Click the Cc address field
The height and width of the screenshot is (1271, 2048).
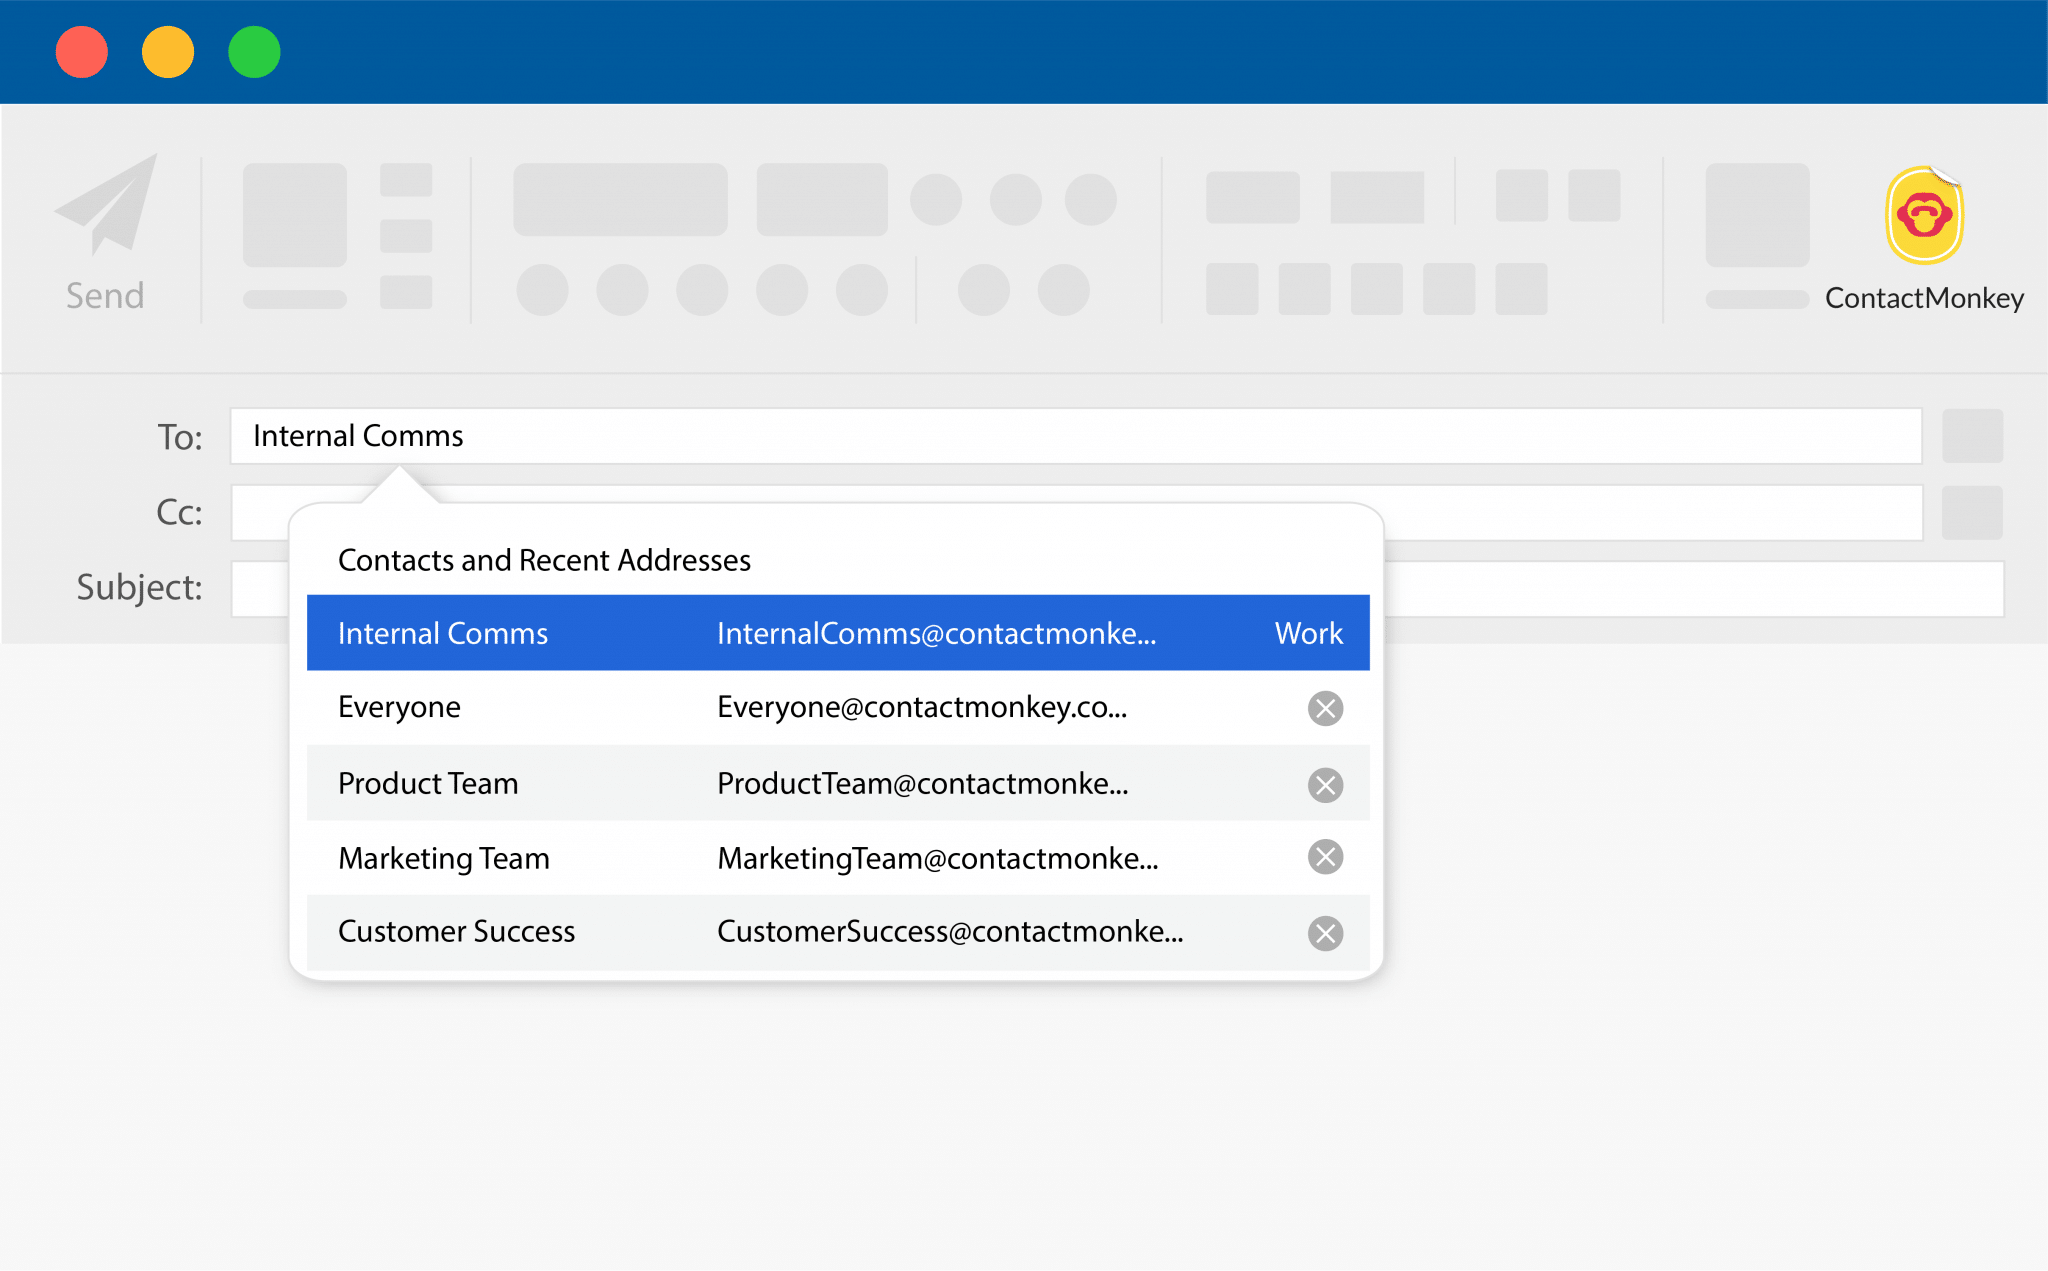(1076, 513)
